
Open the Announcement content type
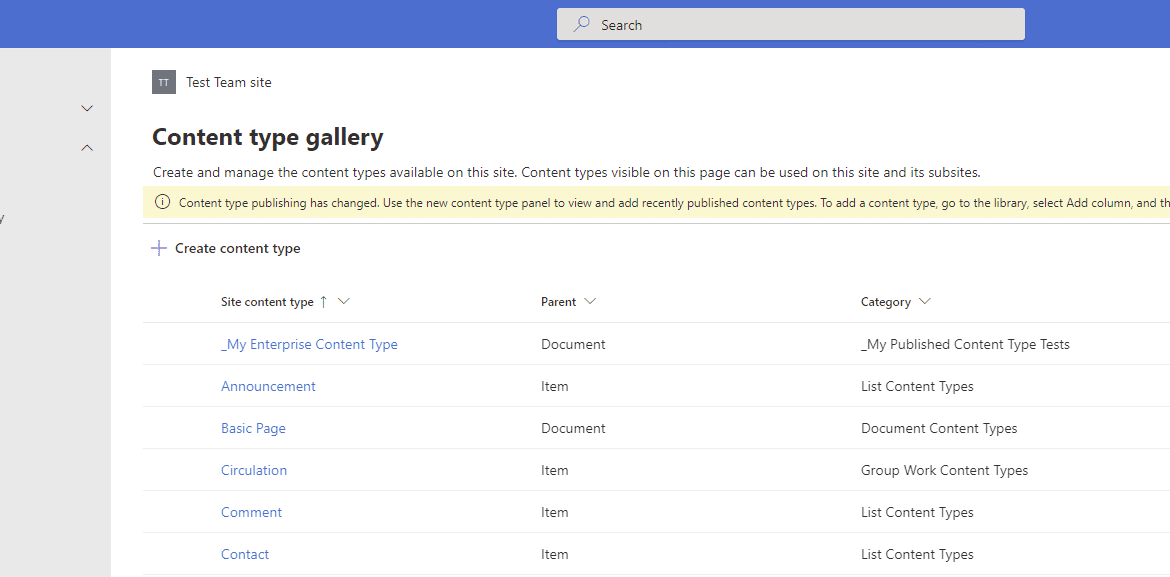tap(268, 386)
